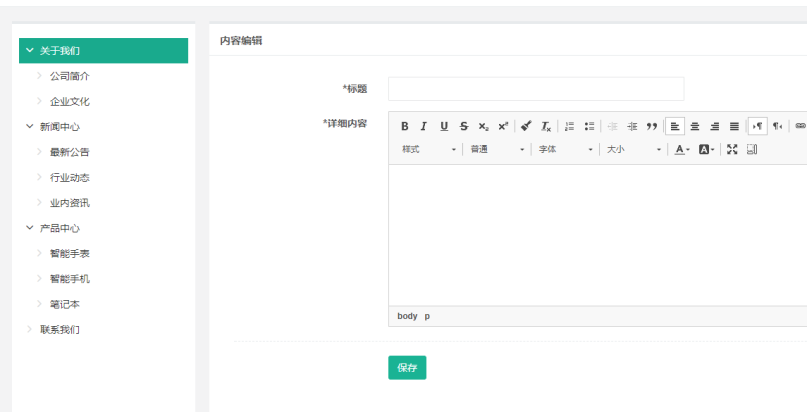Click the underline icon
The height and width of the screenshot is (412, 807).
point(444,126)
